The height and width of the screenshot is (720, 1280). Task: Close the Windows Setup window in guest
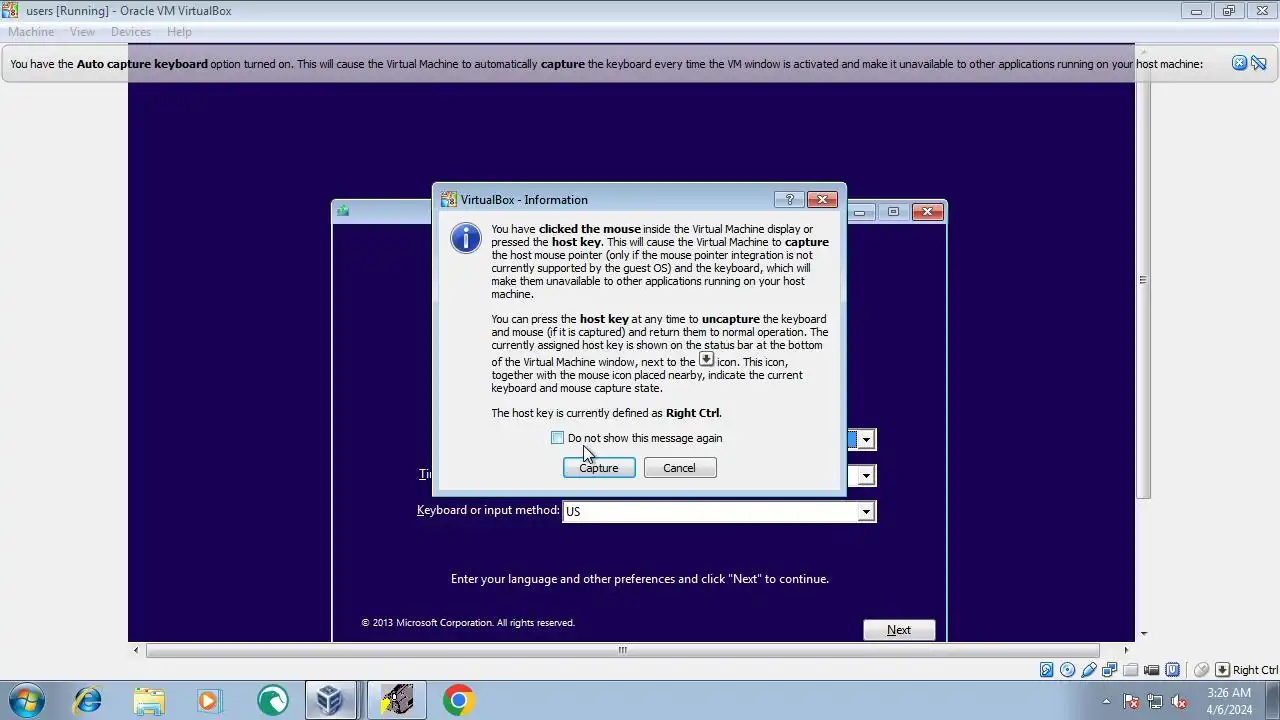click(927, 211)
